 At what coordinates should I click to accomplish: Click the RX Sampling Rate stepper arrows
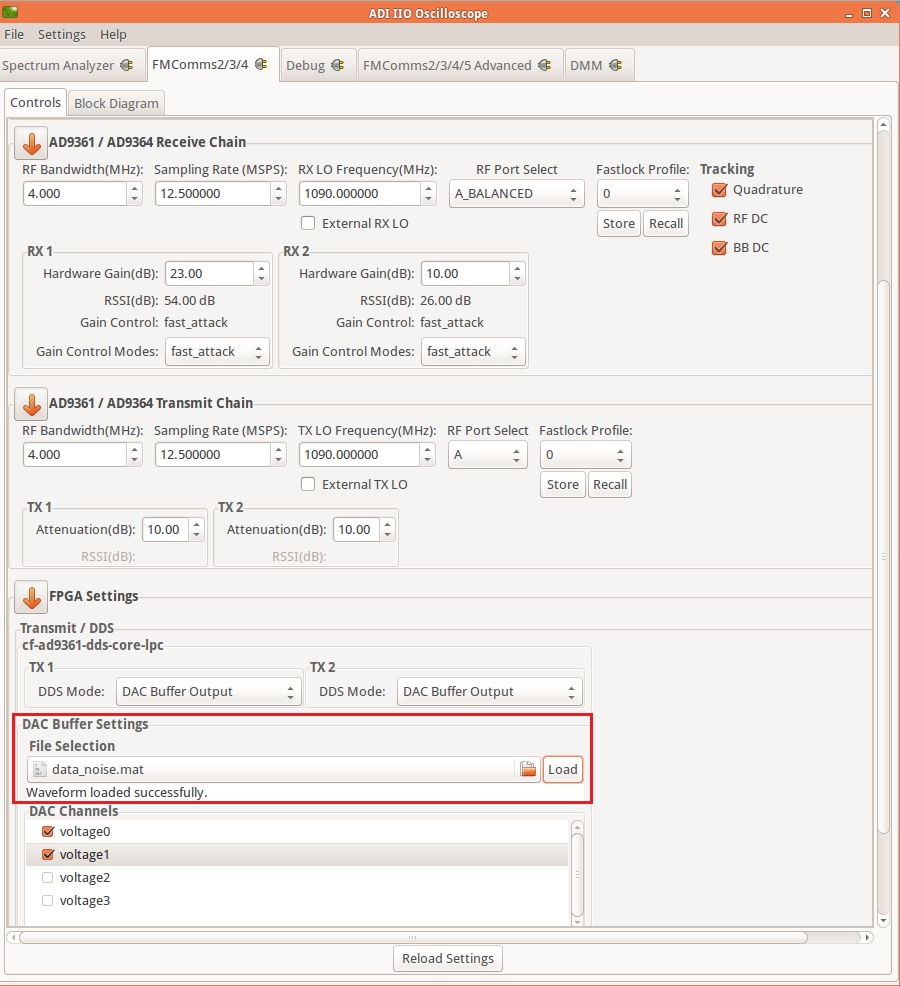[x=279, y=194]
